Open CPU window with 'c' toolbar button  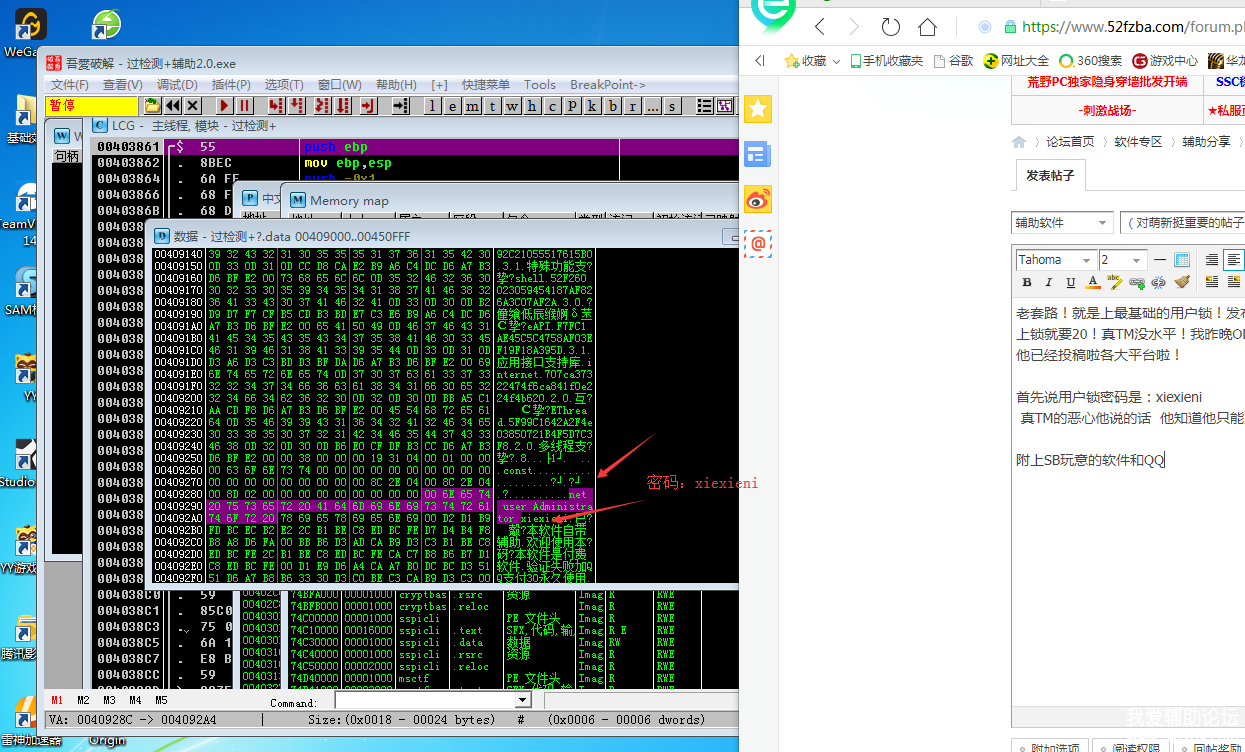[x=552, y=105]
